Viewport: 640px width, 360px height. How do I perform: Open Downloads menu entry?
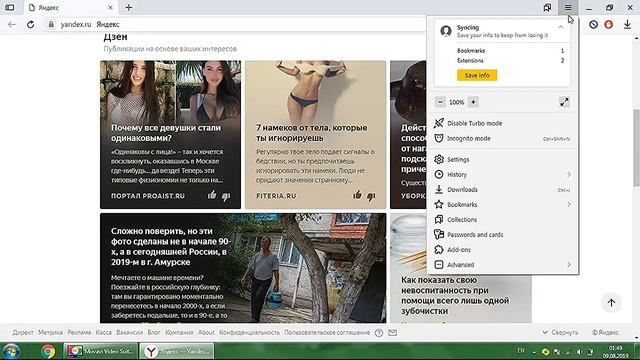502,190
